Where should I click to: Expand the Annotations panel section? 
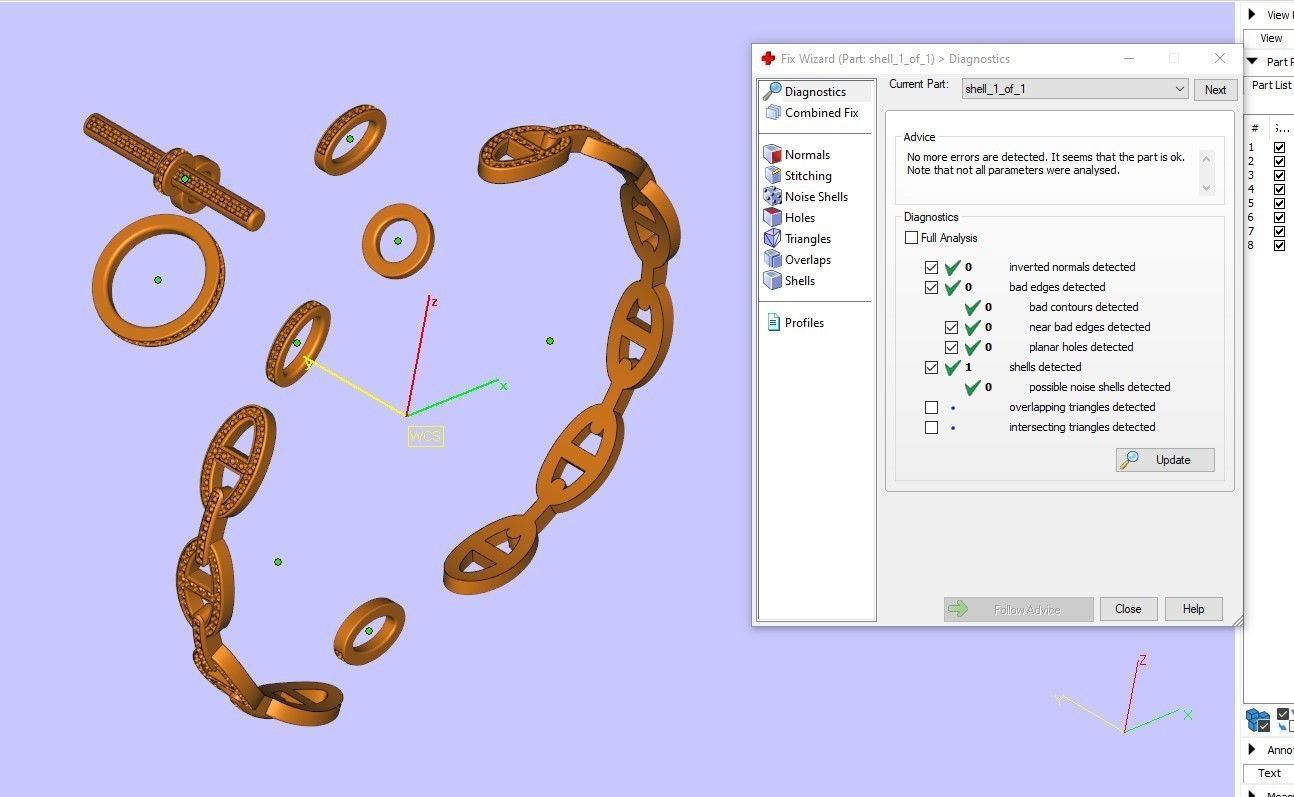pos(1252,749)
